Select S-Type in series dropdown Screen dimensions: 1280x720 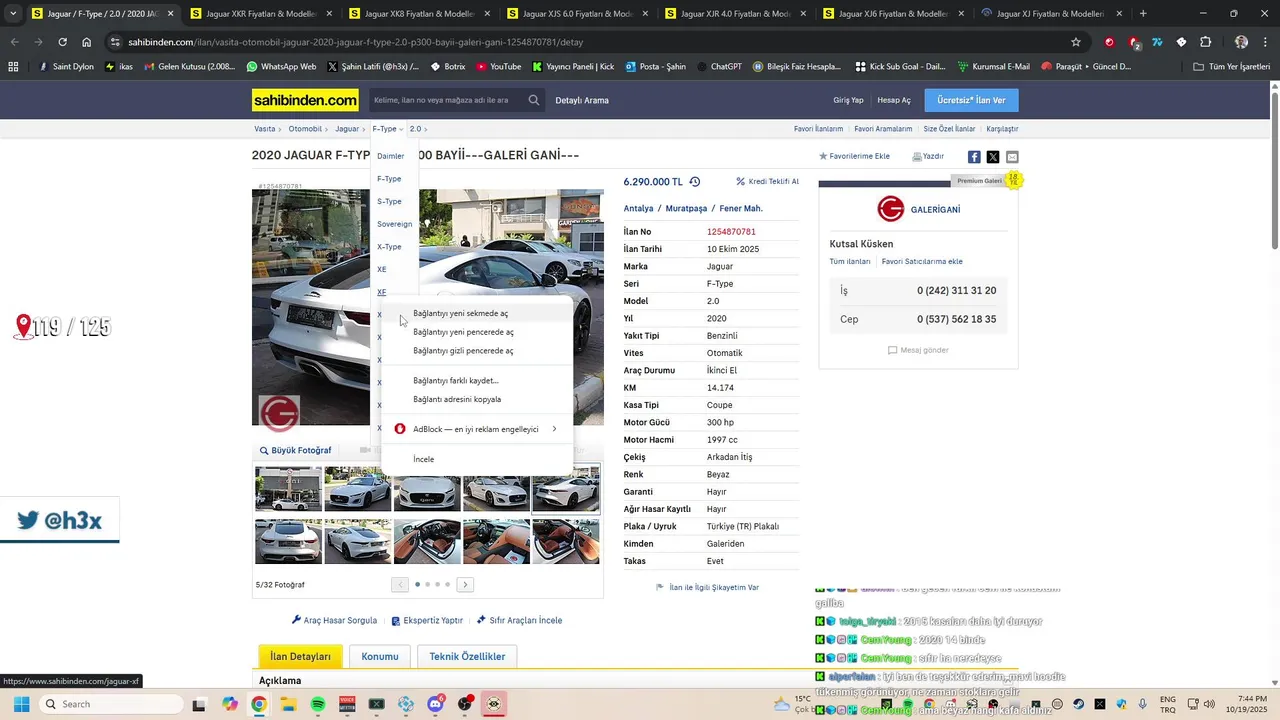pyautogui.click(x=389, y=201)
